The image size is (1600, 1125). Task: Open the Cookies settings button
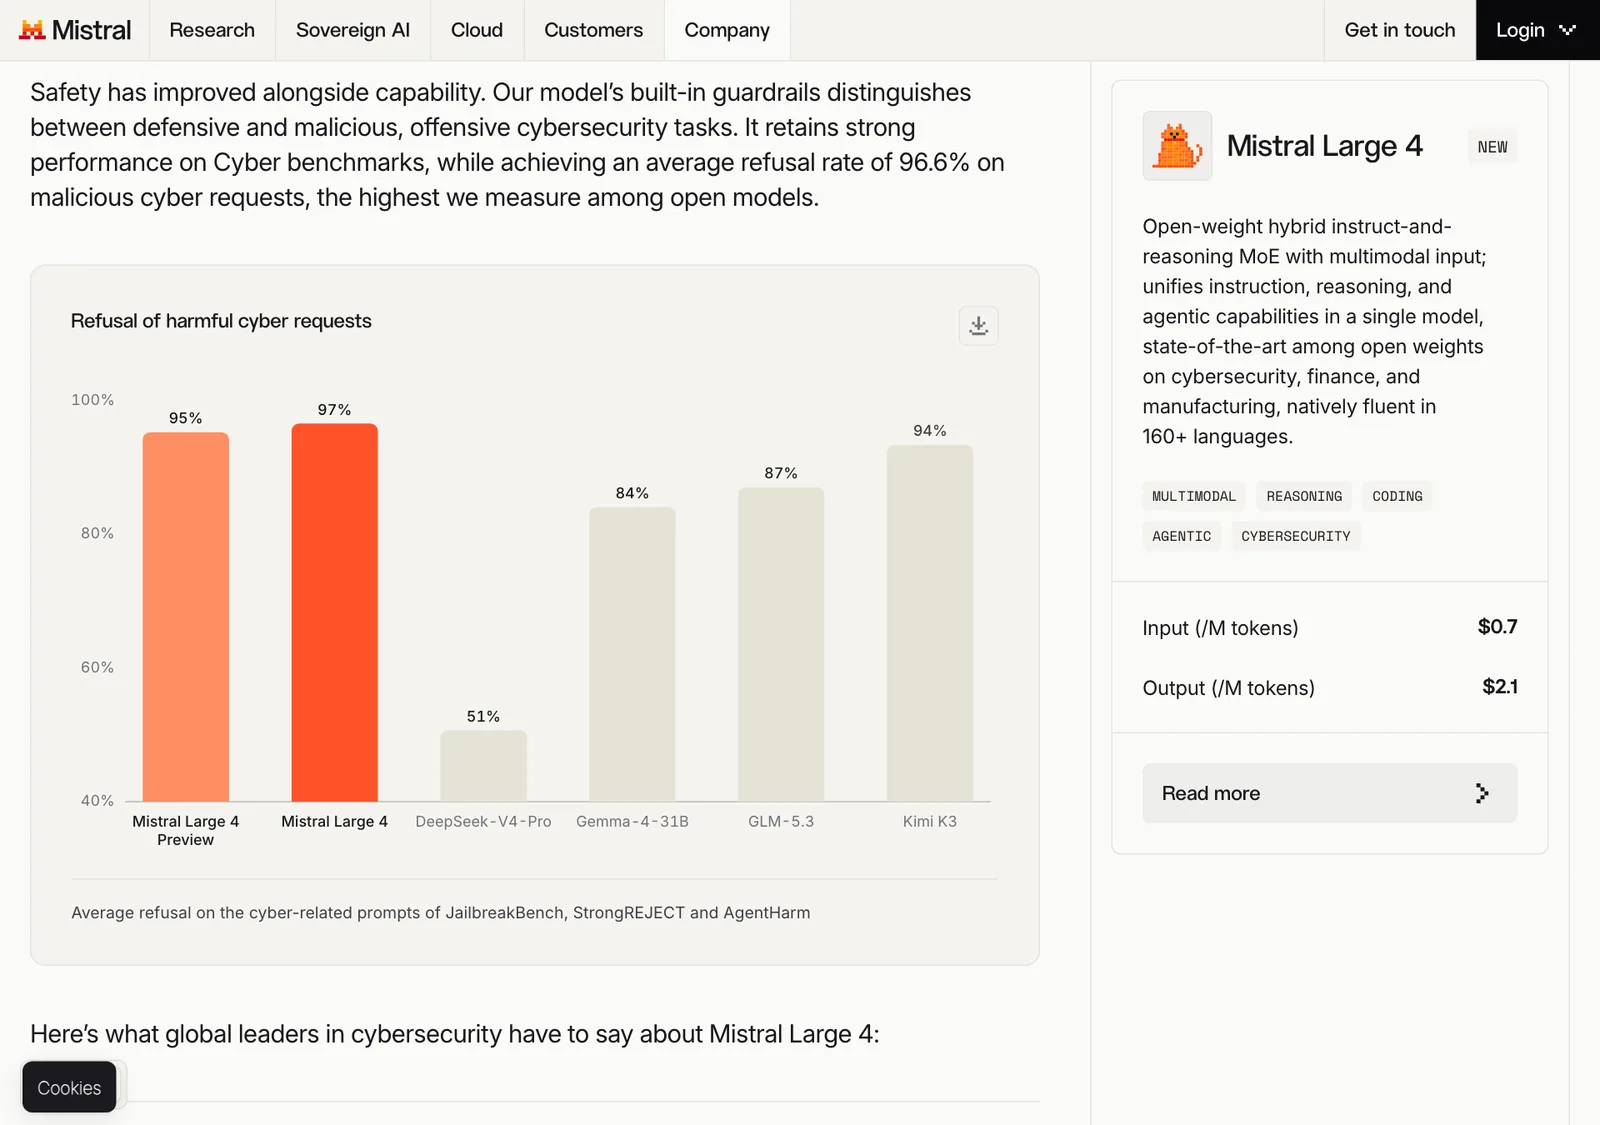pyautogui.click(x=69, y=1087)
